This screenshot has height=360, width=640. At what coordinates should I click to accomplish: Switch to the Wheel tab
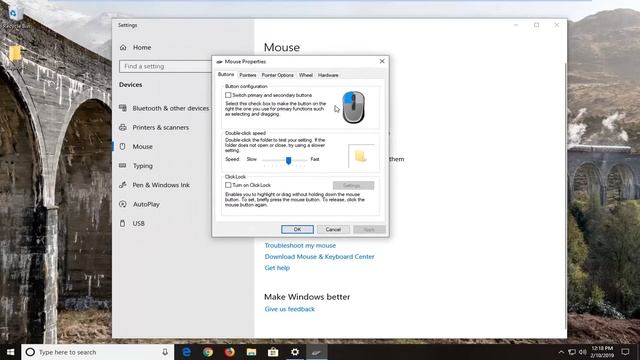pyautogui.click(x=306, y=75)
